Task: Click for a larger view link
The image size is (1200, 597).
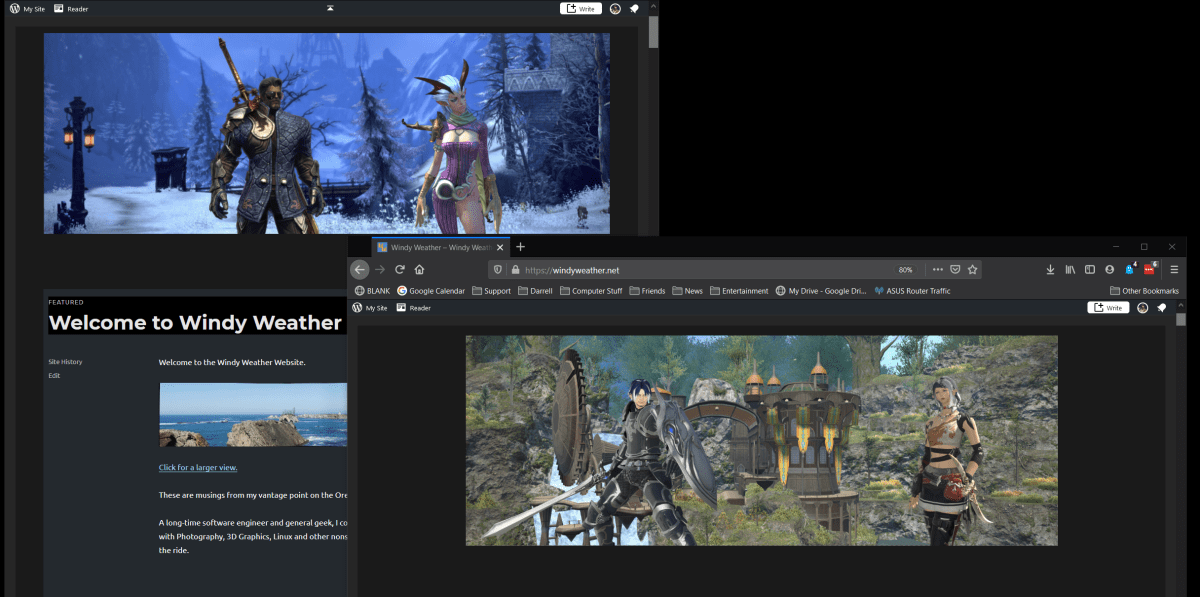Action: pos(197,467)
